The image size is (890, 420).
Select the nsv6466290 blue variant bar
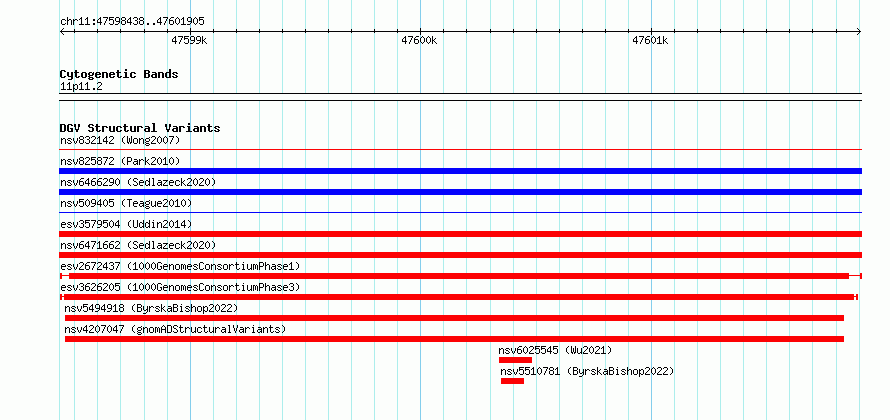[x=460, y=192]
